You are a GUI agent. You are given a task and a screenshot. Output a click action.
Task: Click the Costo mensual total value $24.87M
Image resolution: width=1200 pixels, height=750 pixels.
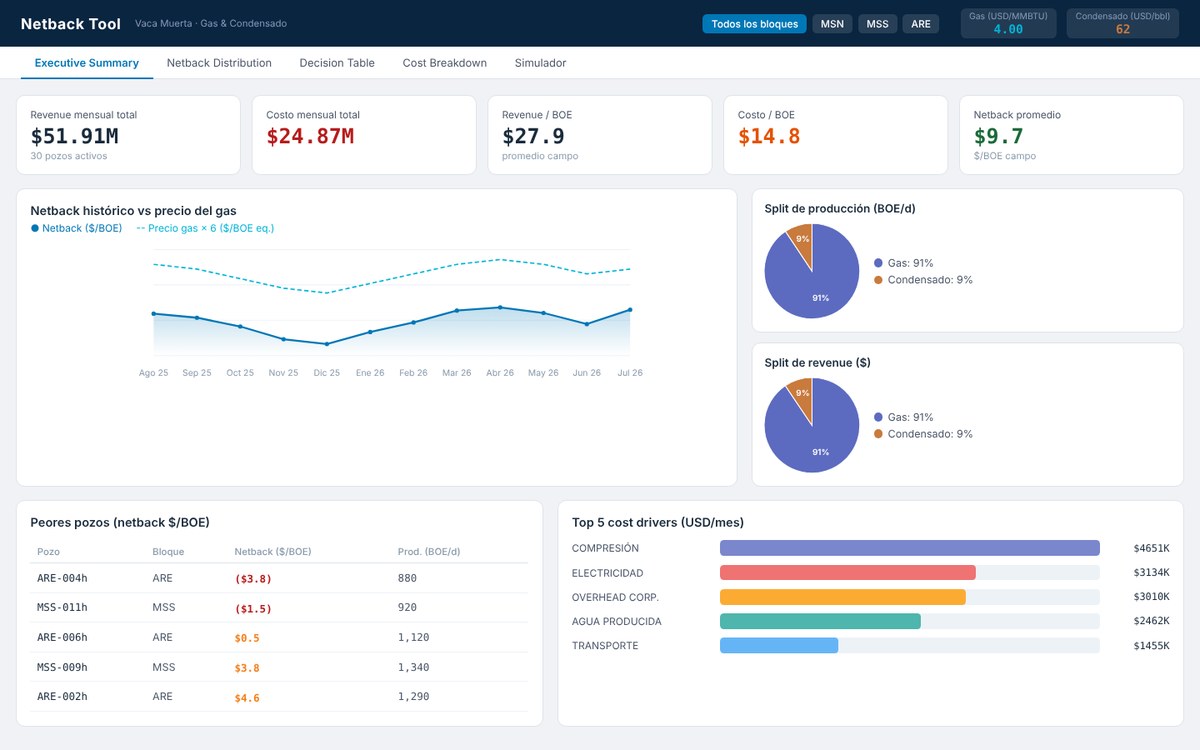pos(310,136)
